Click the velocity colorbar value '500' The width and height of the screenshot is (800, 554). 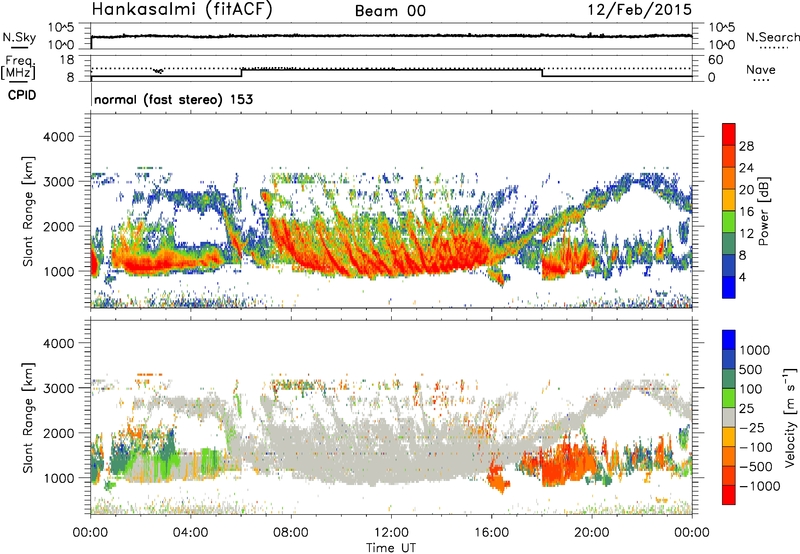751,369
